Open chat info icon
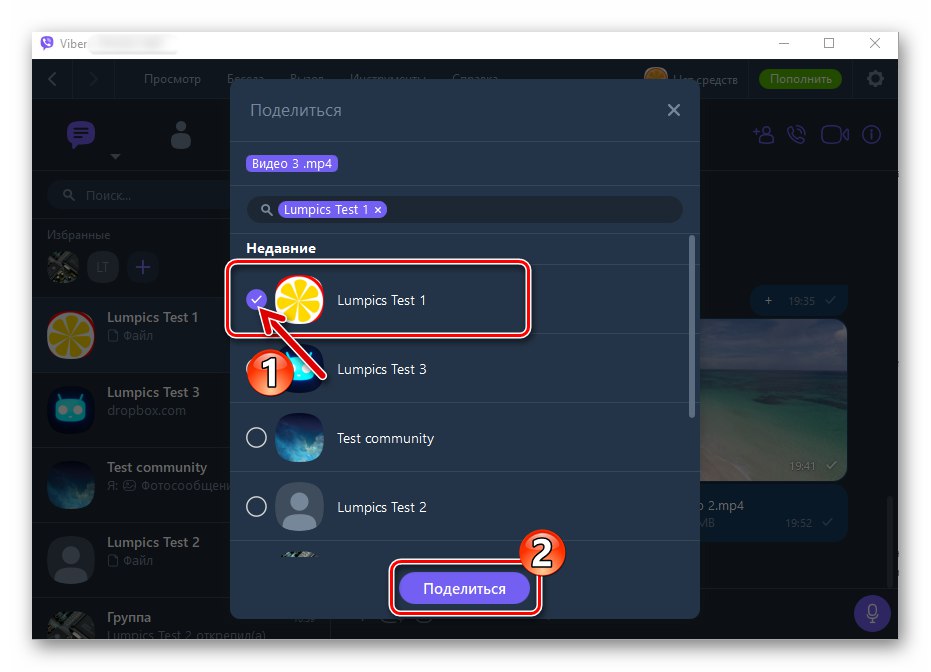The image size is (931, 672). click(871, 135)
